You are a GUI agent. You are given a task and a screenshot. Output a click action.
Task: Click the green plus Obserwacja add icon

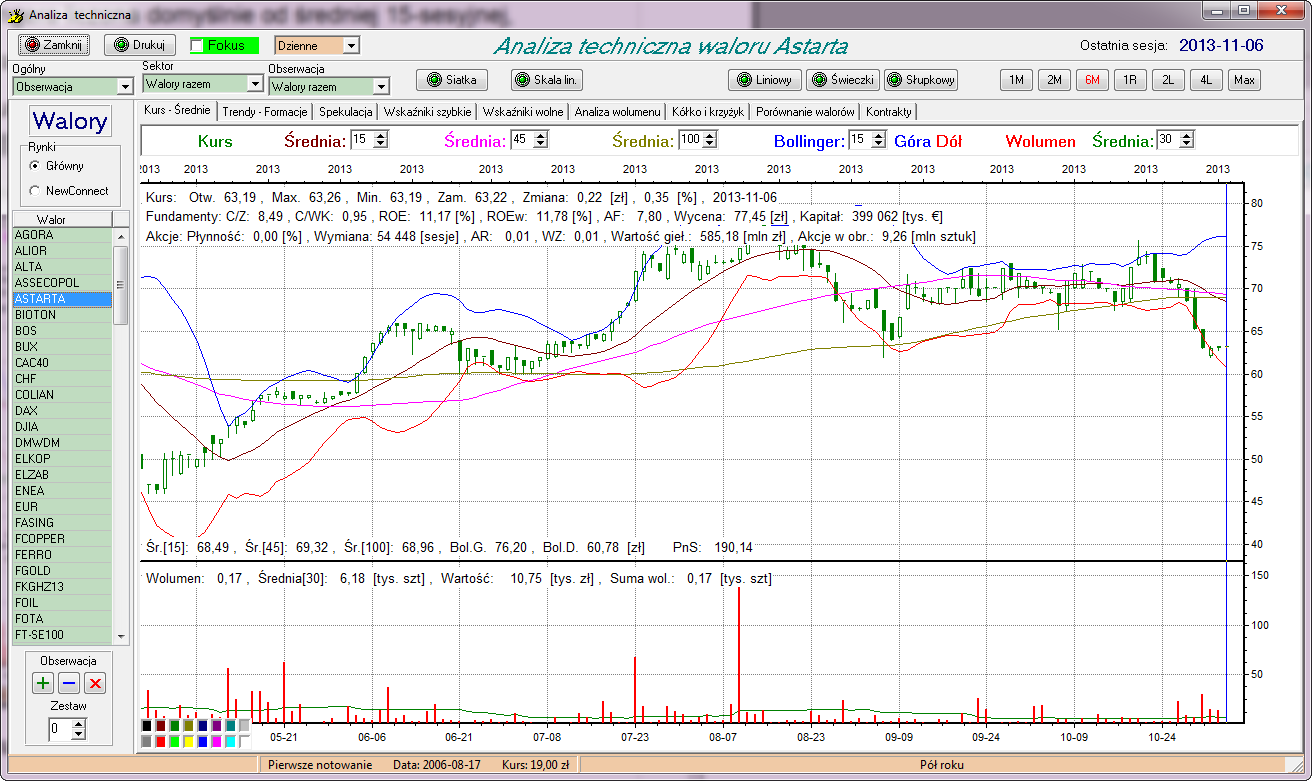[43, 683]
